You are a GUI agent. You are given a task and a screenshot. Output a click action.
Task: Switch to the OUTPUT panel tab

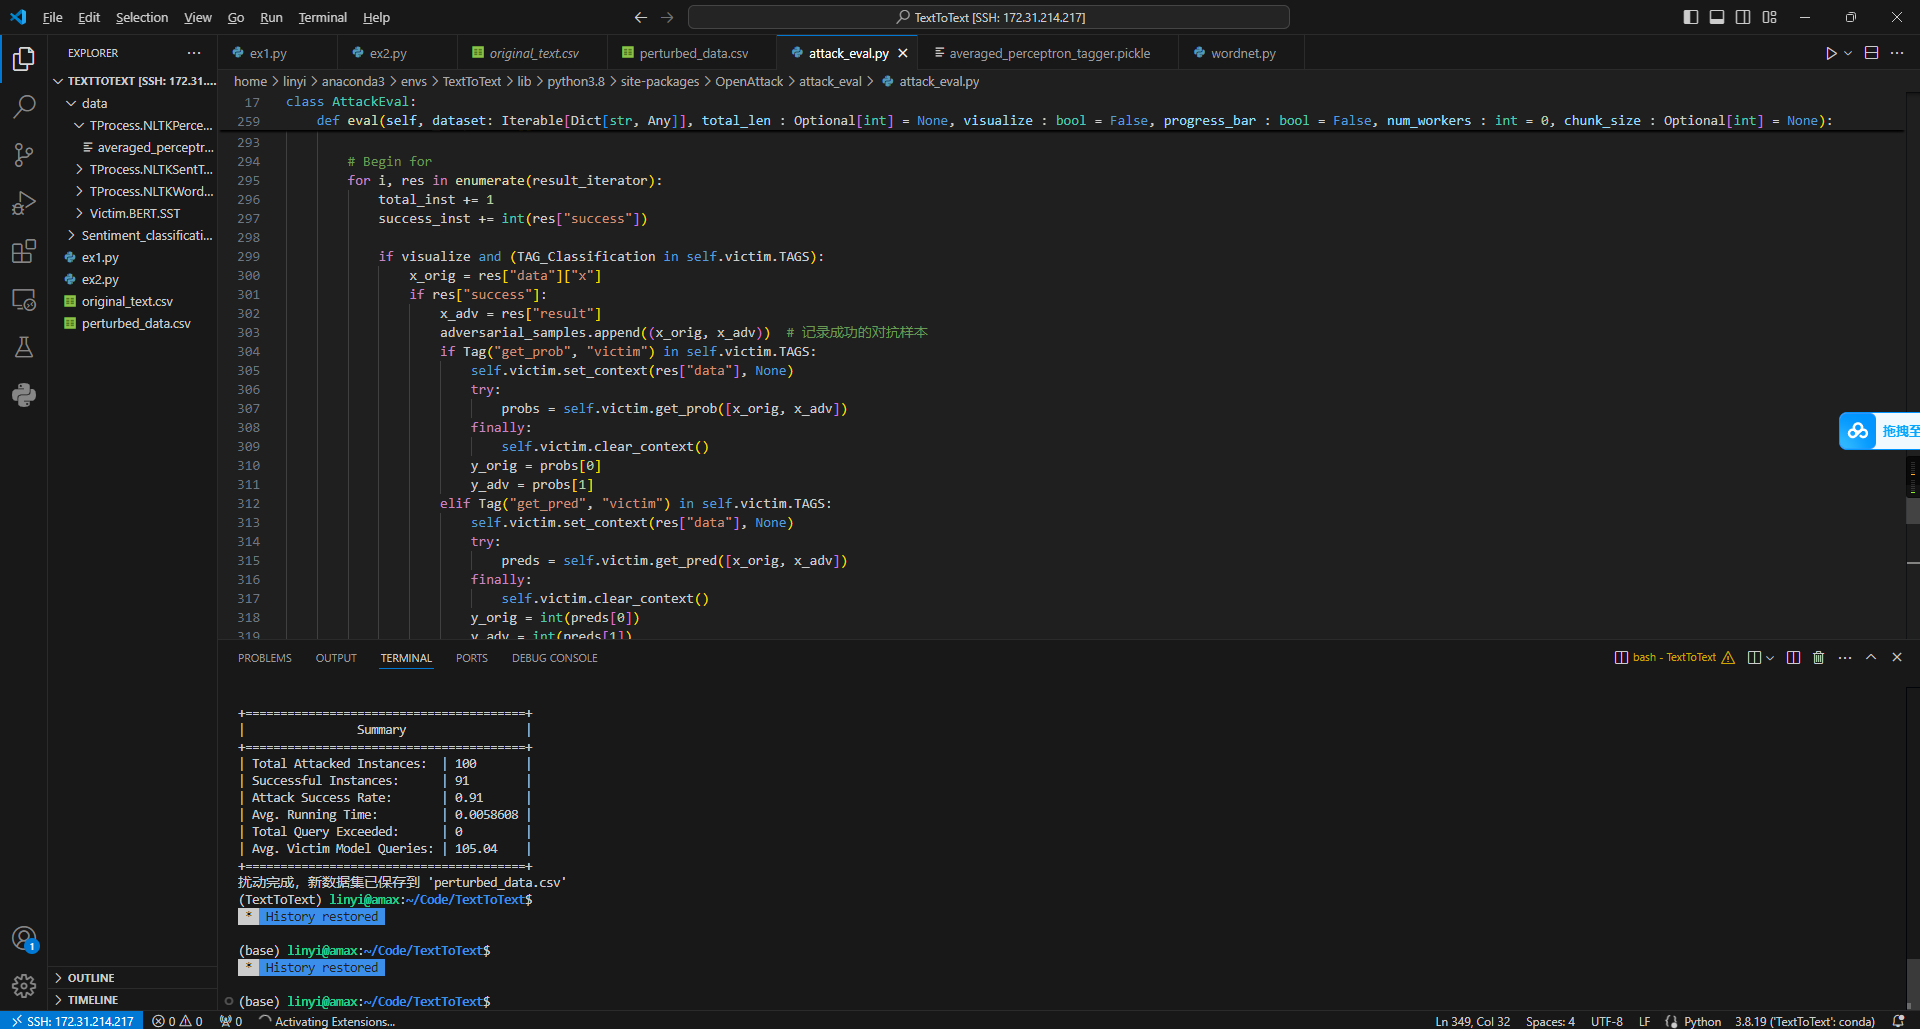[336, 658]
